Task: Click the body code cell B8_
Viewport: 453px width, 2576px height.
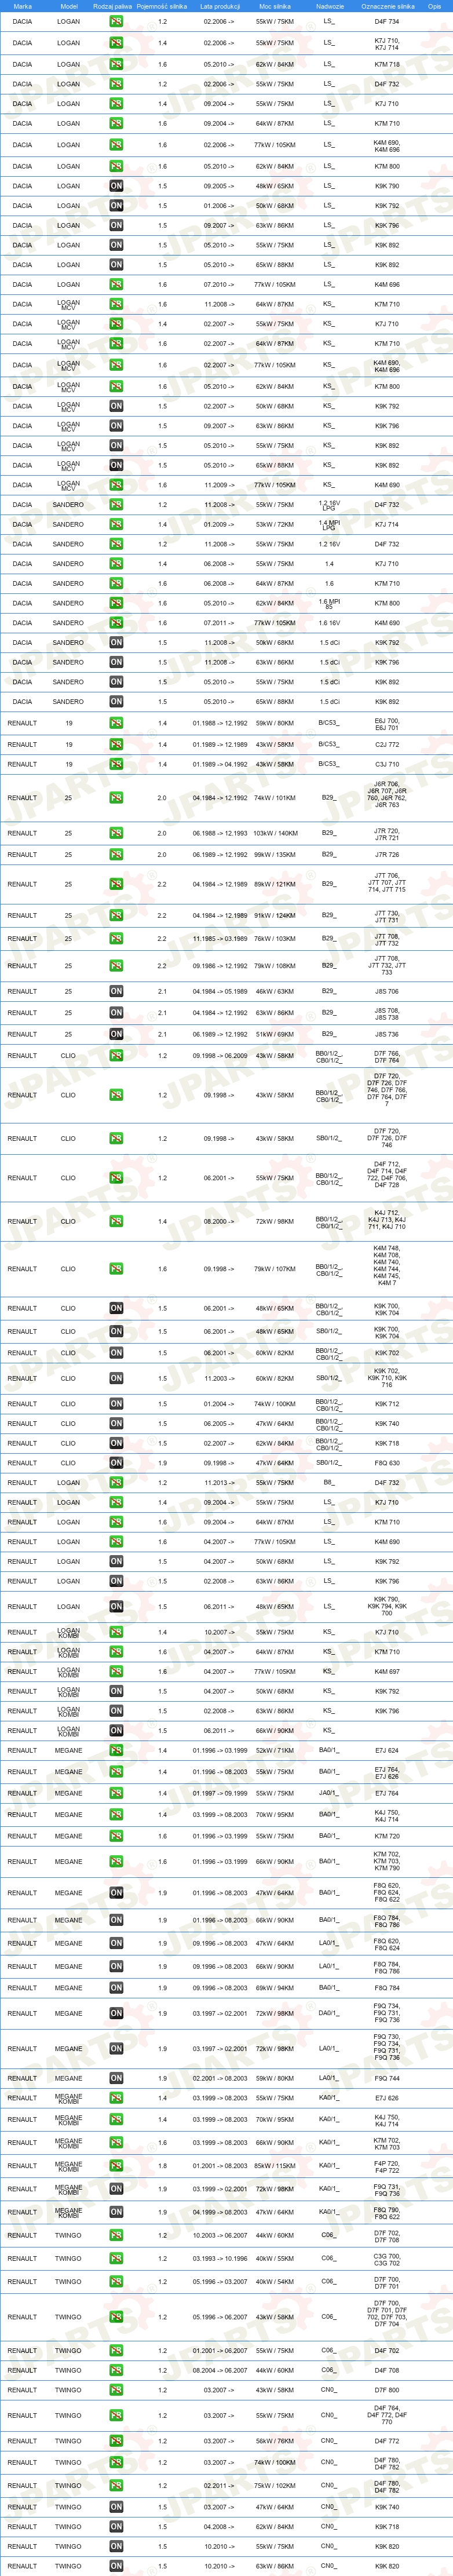Action: 329,1482
